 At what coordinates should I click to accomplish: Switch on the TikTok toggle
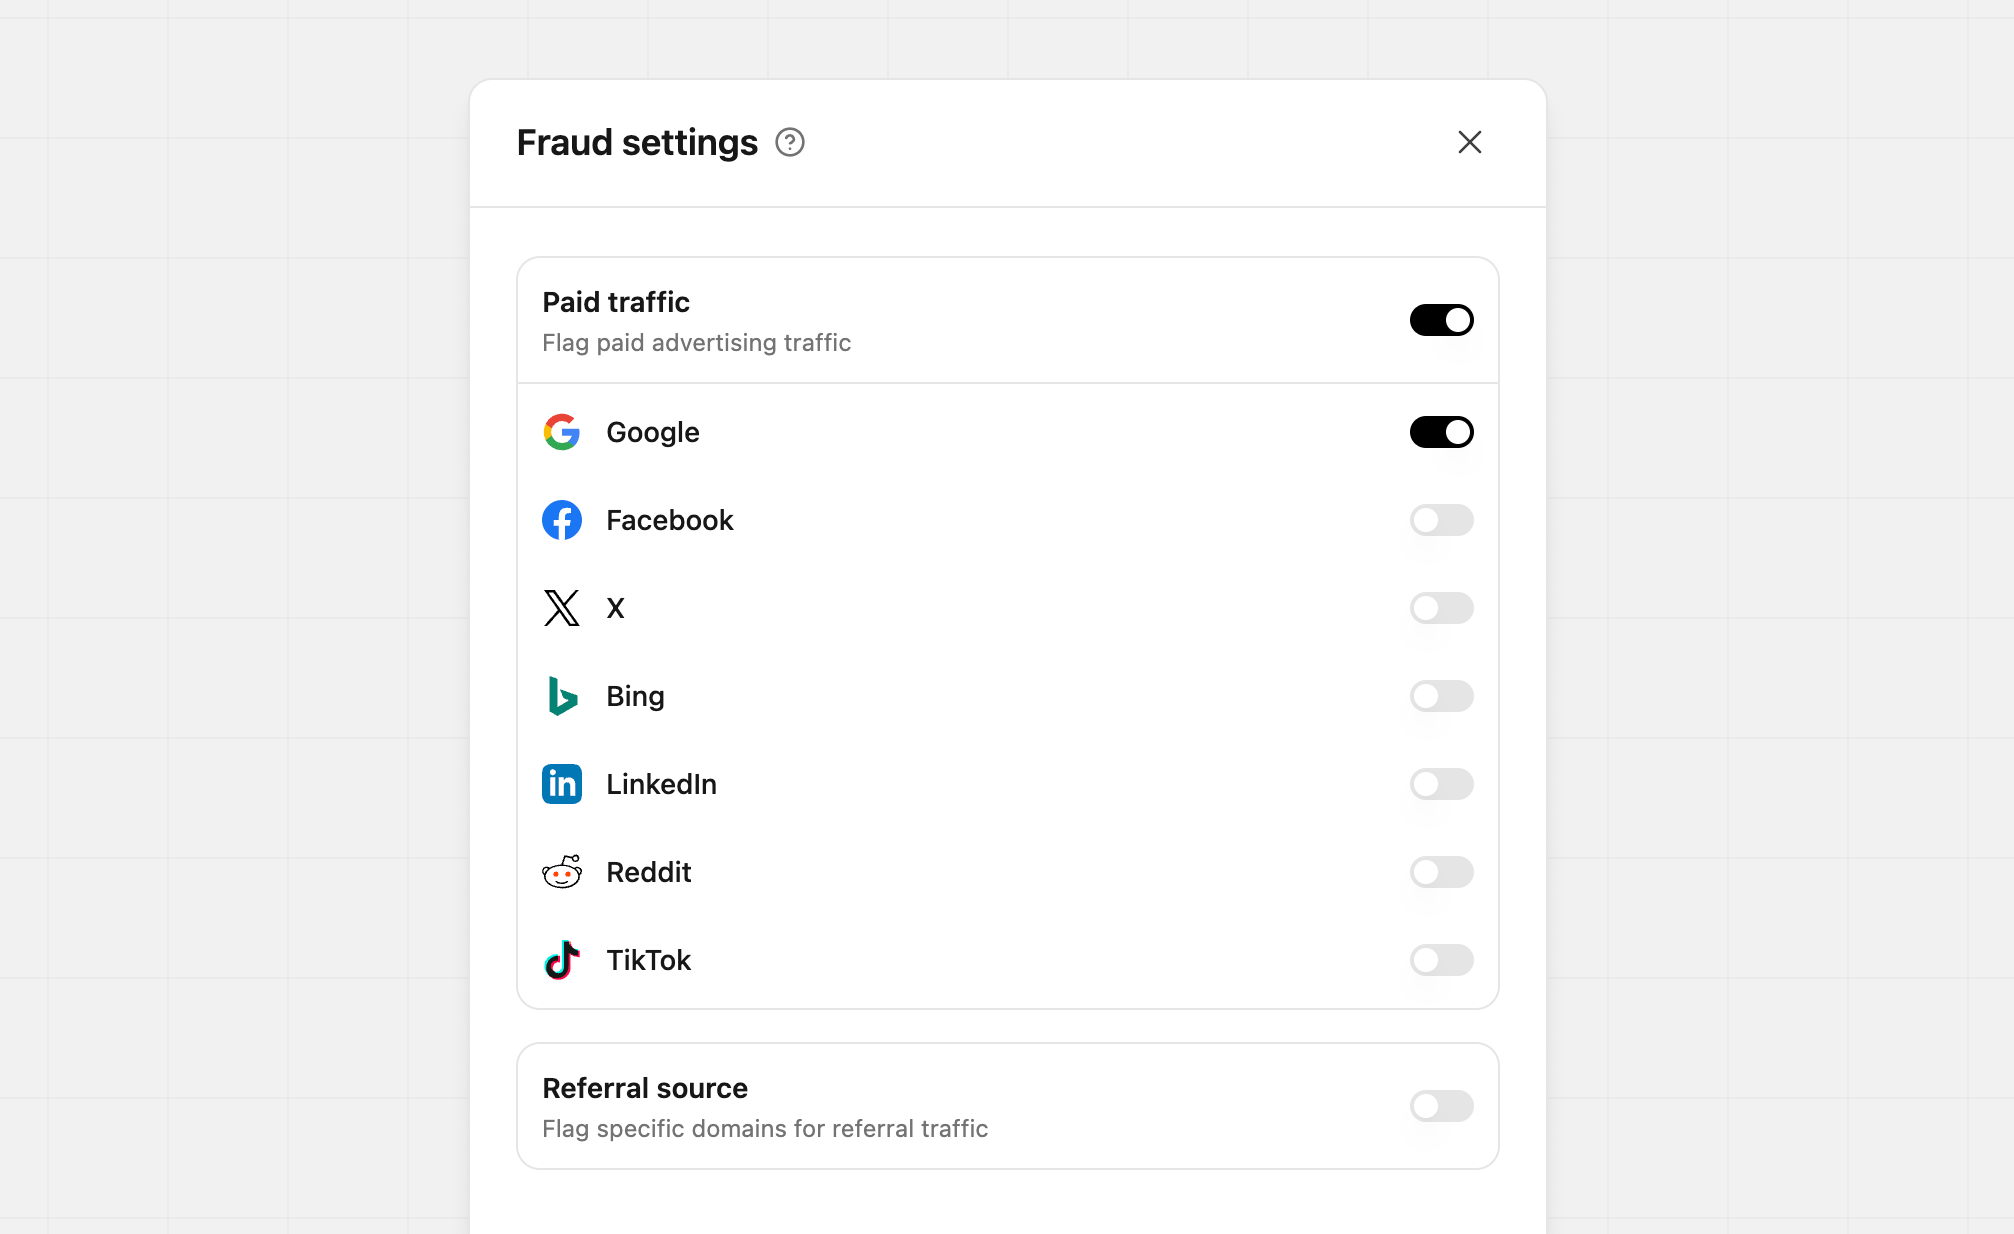click(x=1441, y=960)
